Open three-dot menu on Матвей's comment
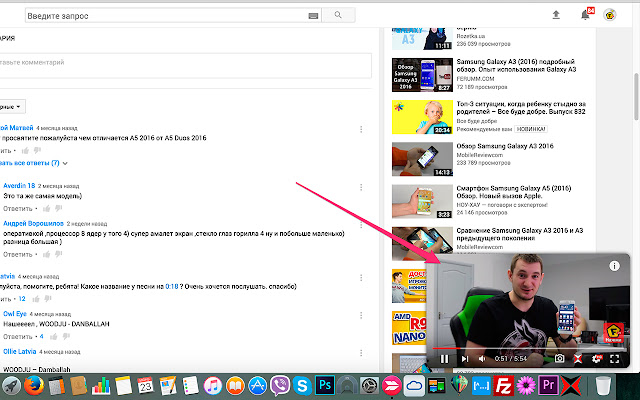Viewport: 640px width, 400px height. pos(361,129)
